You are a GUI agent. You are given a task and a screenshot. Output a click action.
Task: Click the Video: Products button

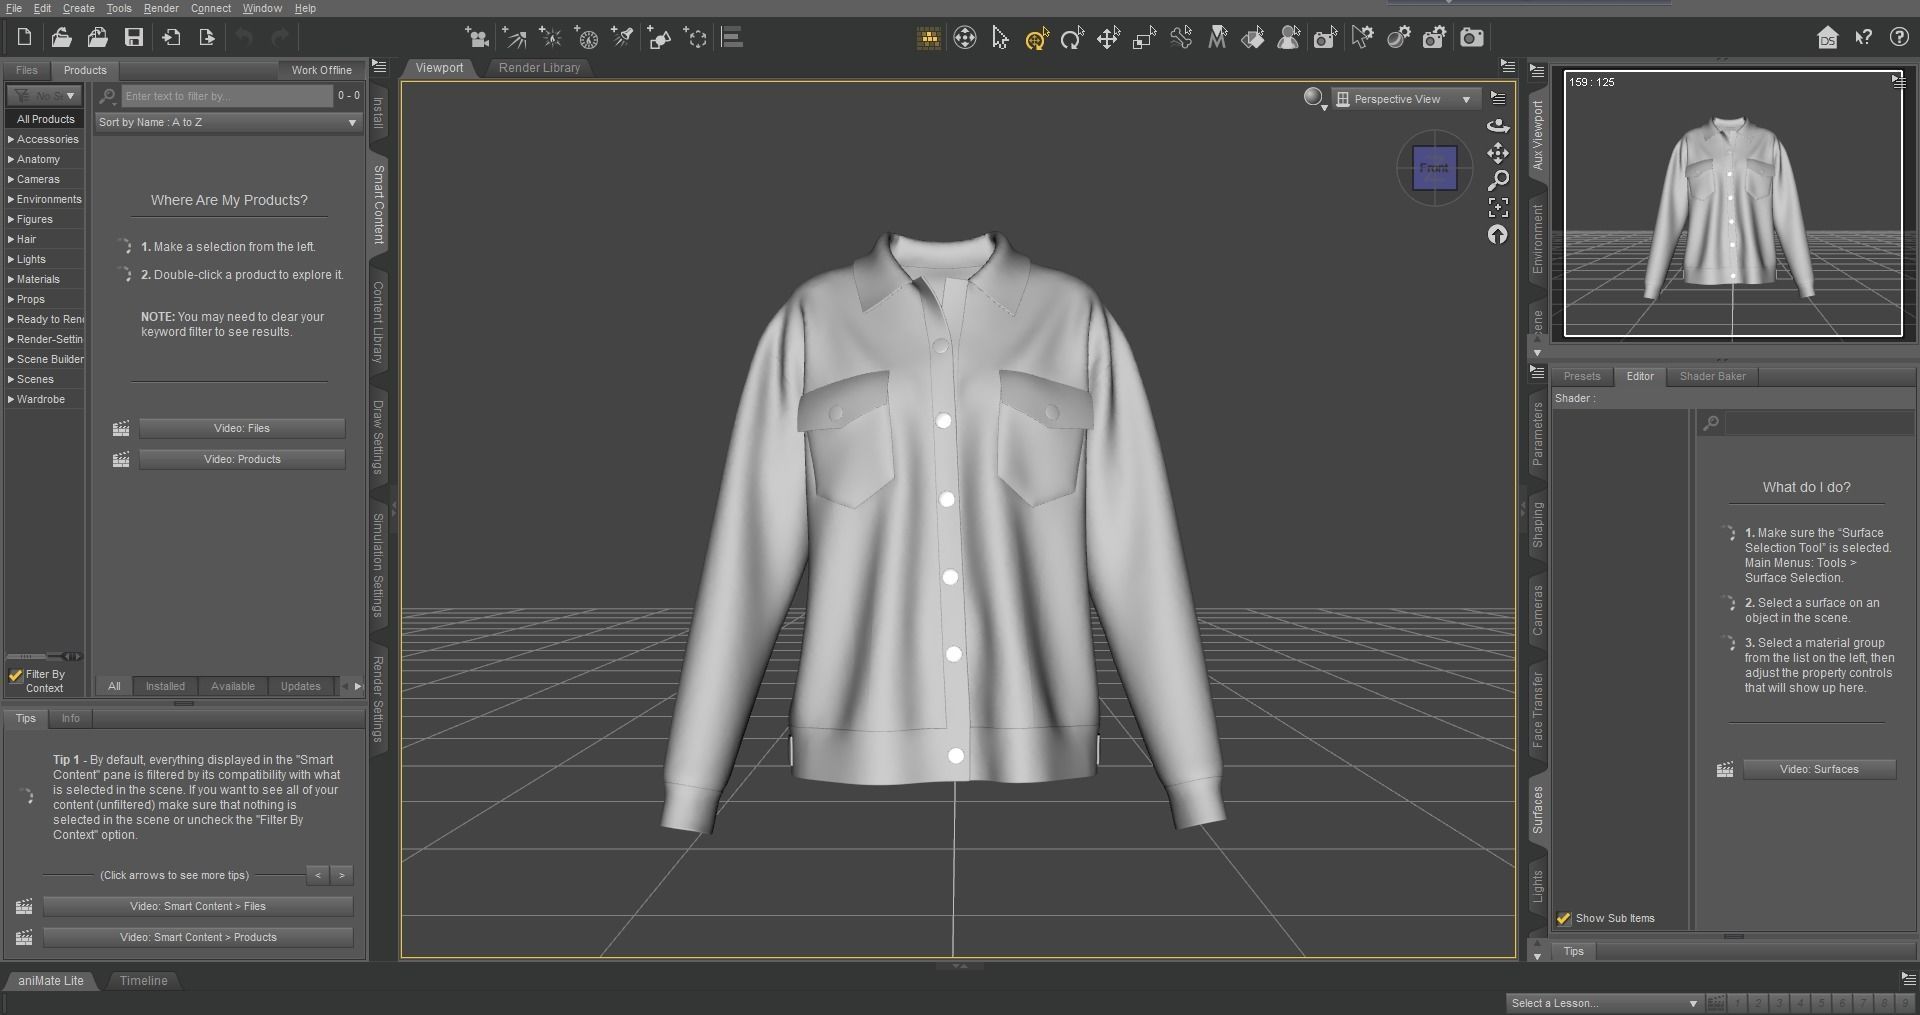(242, 459)
